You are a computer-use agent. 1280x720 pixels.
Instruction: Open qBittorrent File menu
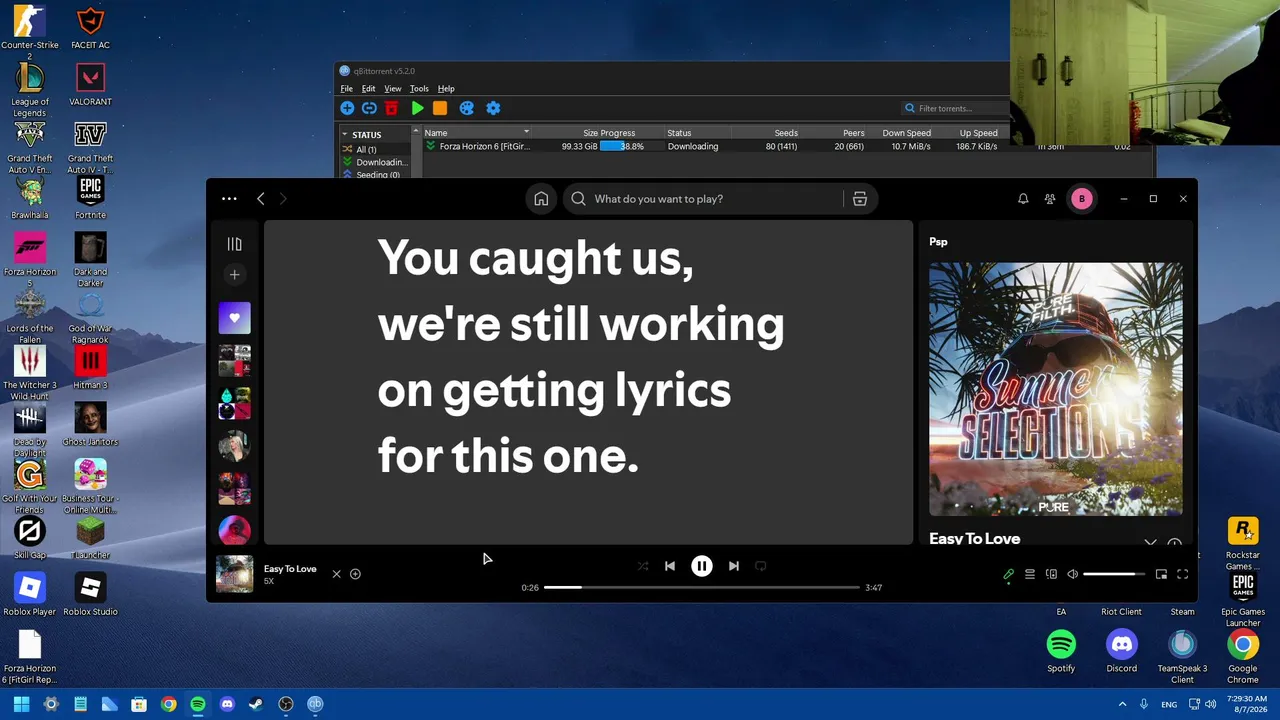[x=347, y=89]
